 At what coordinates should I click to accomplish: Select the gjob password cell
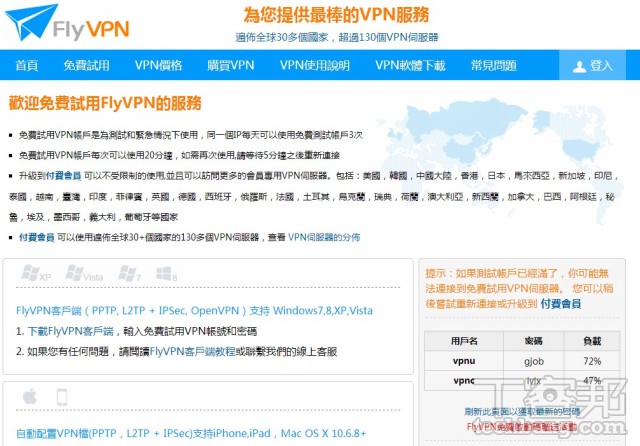534,361
